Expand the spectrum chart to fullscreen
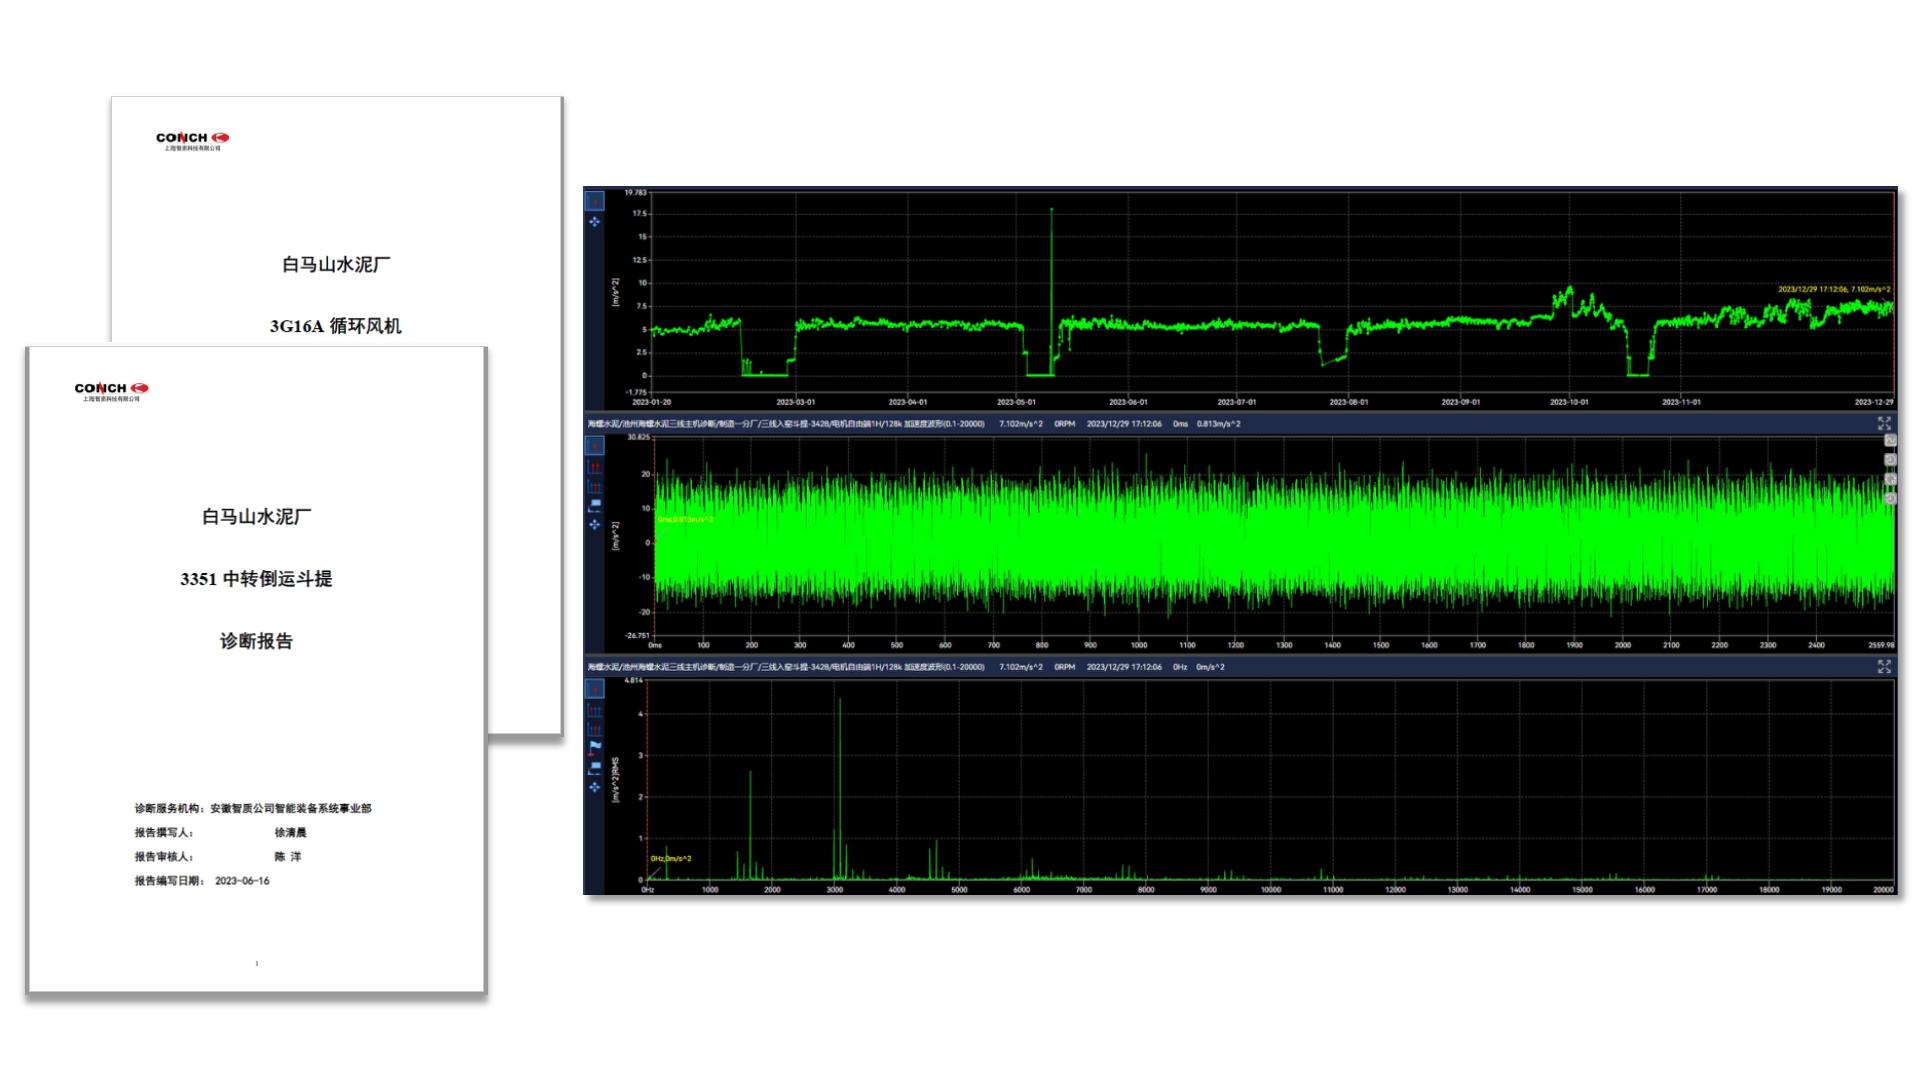 click(x=1884, y=667)
